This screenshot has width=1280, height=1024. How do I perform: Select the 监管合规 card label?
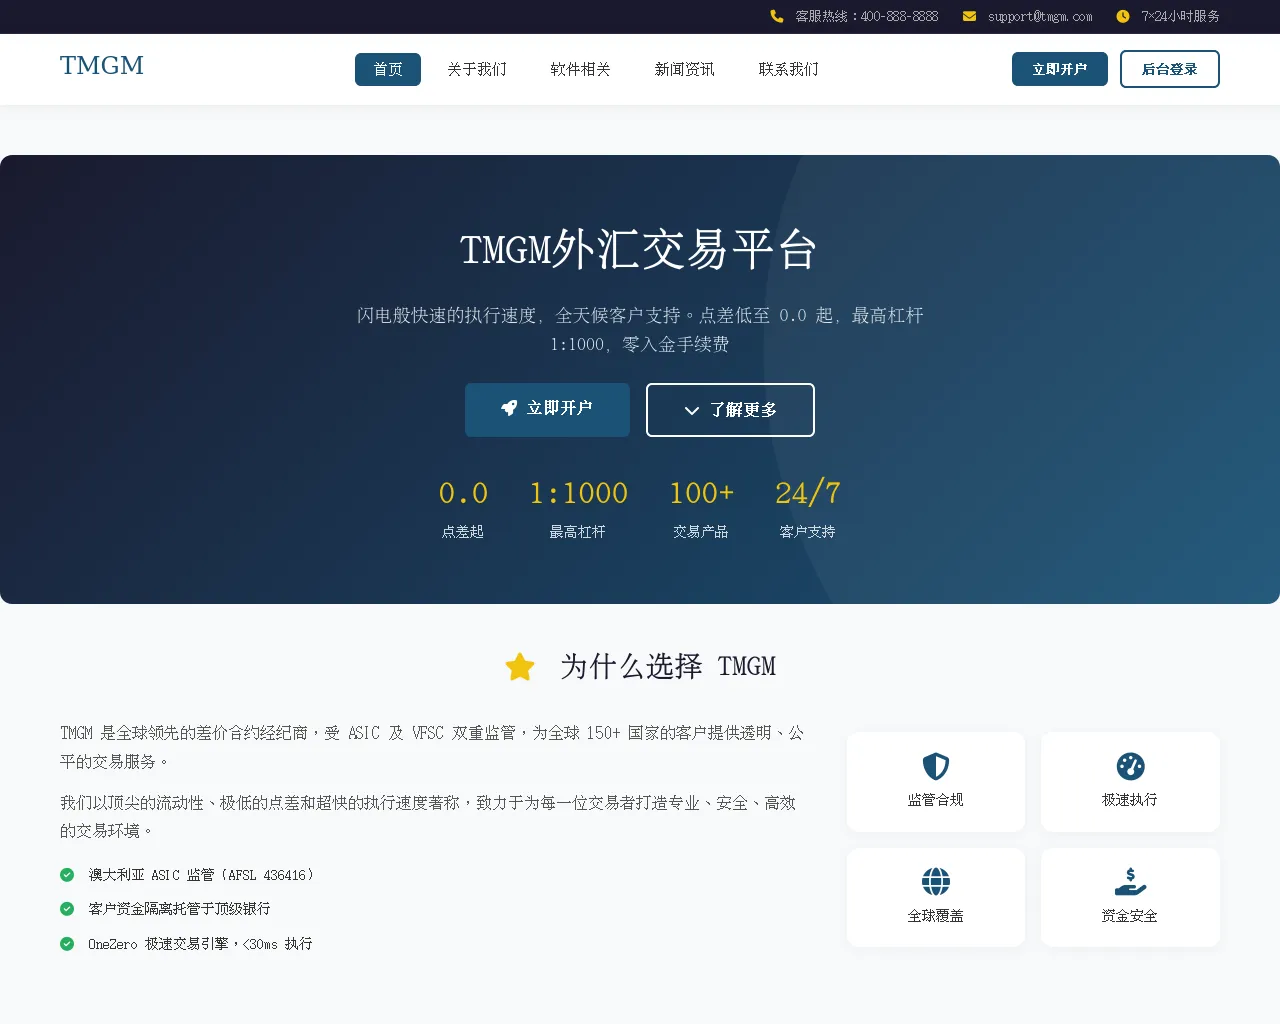click(936, 800)
